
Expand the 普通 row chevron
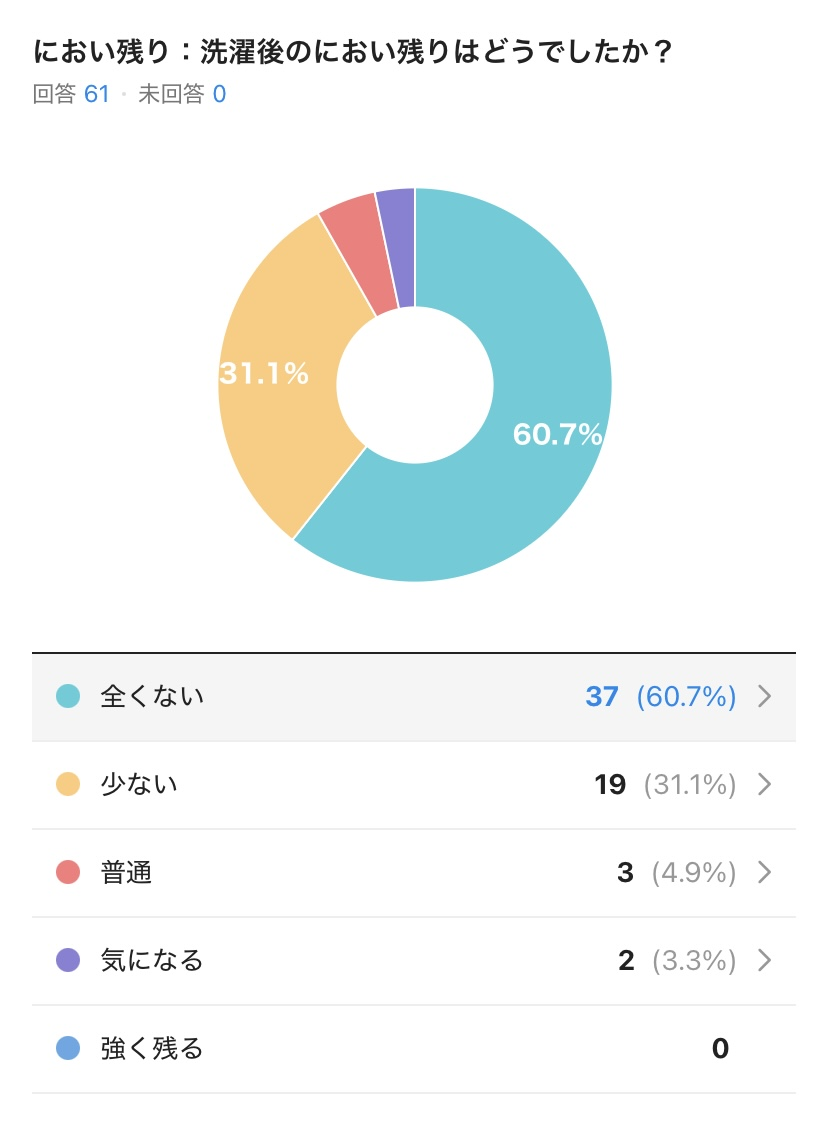click(x=764, y=872)
